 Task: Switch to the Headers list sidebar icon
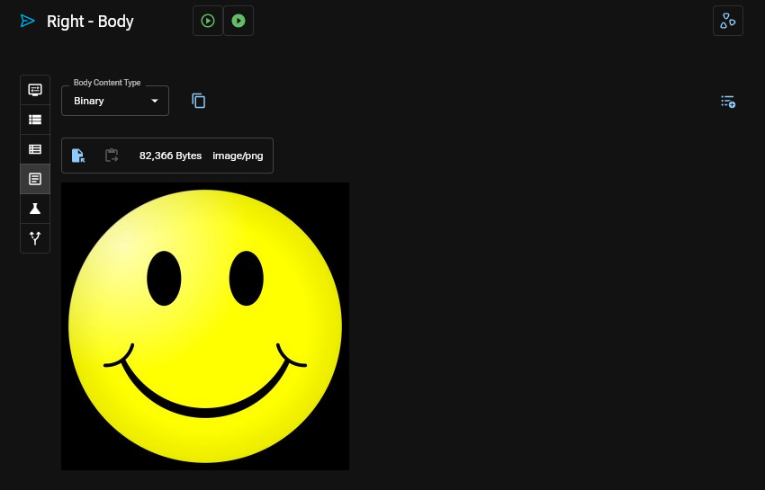click(x=35, y=119)
